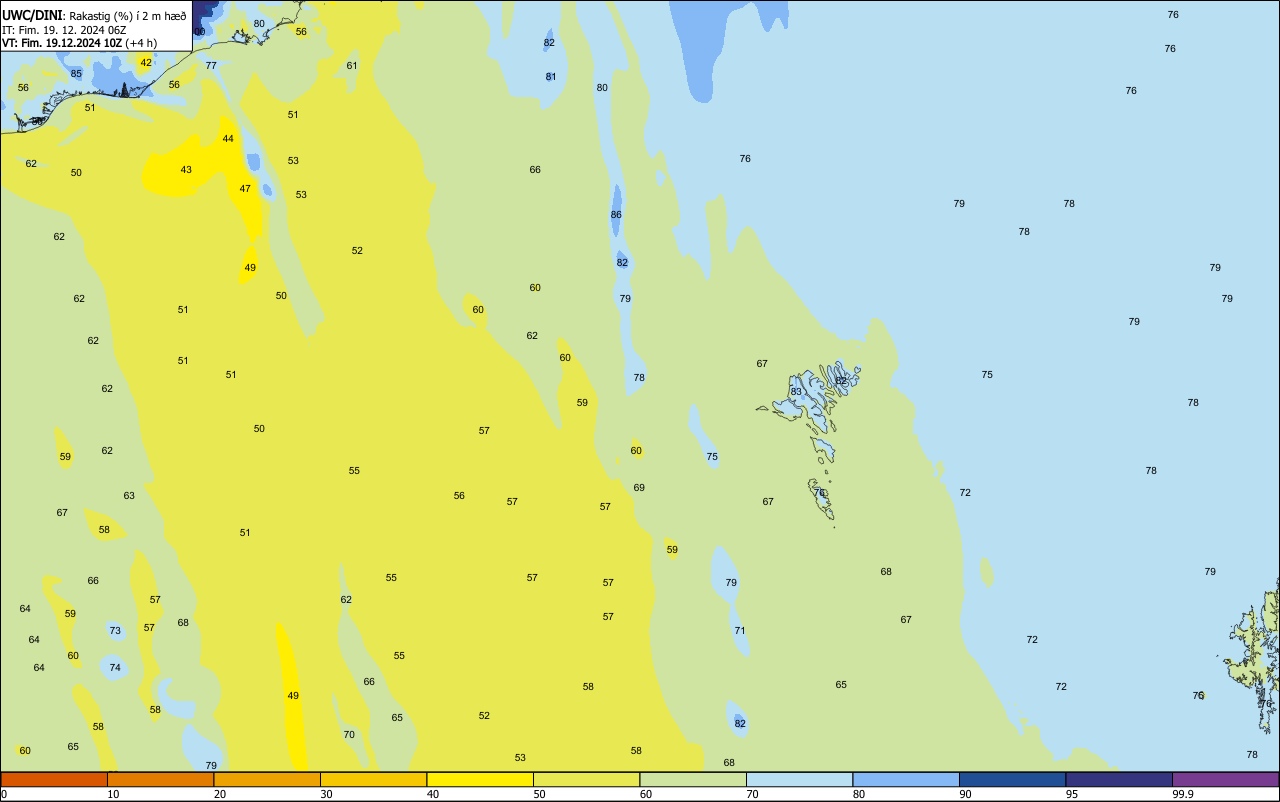
Task: Select the 'IT: Fim. 19. 12. 2024 06Z' line
Action: 64,30
